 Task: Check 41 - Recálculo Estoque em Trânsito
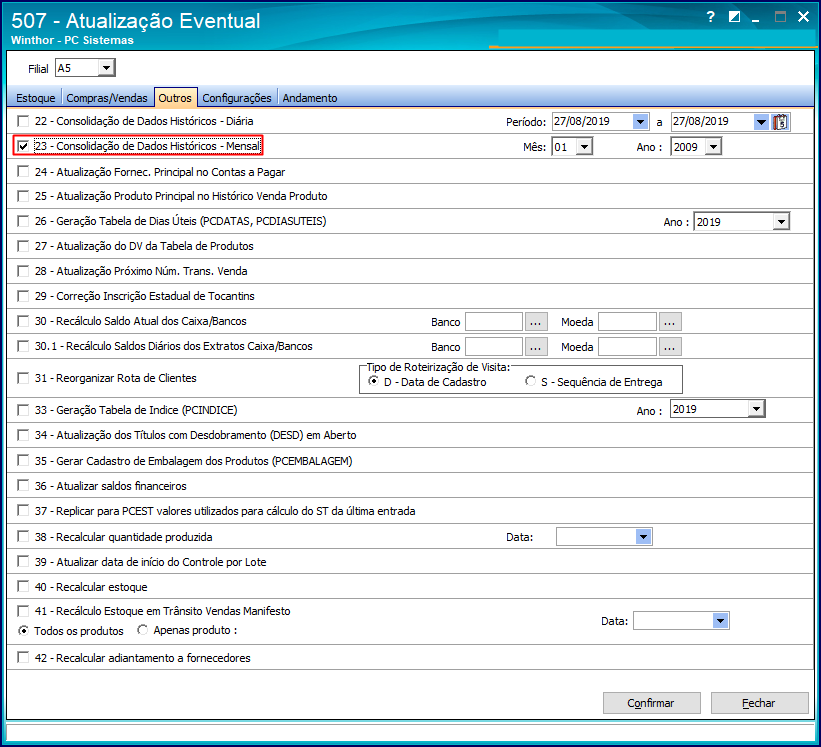pyautogui.click(x=23, y=611)
